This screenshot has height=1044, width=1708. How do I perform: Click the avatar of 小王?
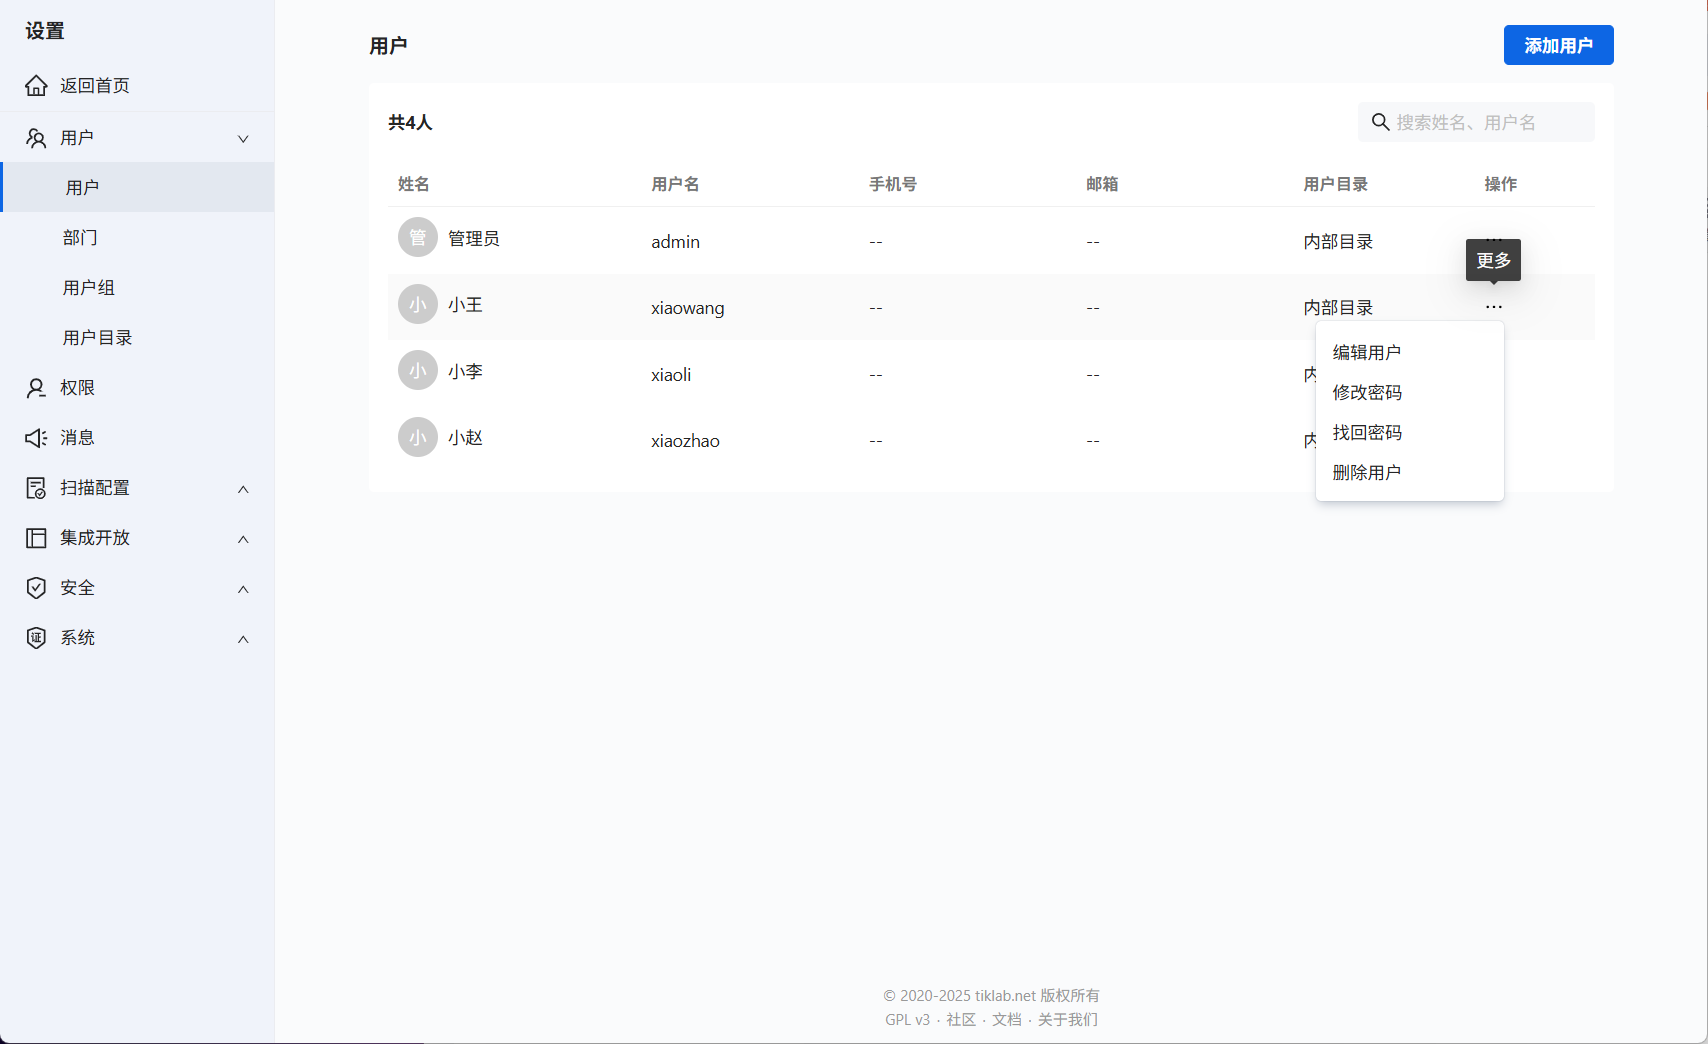tap(418, 304)
